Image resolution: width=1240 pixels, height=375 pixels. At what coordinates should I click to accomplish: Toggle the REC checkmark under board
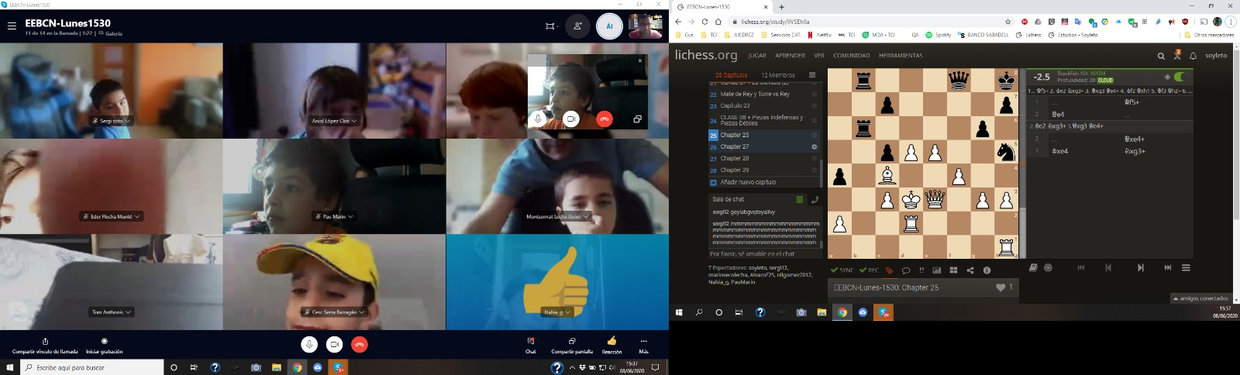click(x=869, y=270)
